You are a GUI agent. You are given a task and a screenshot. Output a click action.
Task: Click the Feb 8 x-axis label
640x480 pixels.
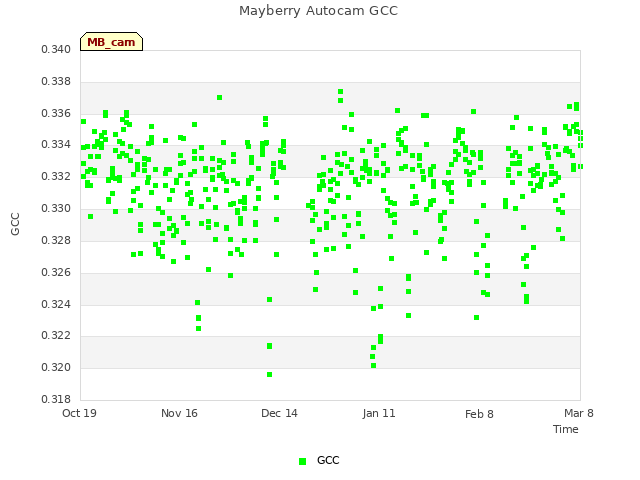(479, 414)
